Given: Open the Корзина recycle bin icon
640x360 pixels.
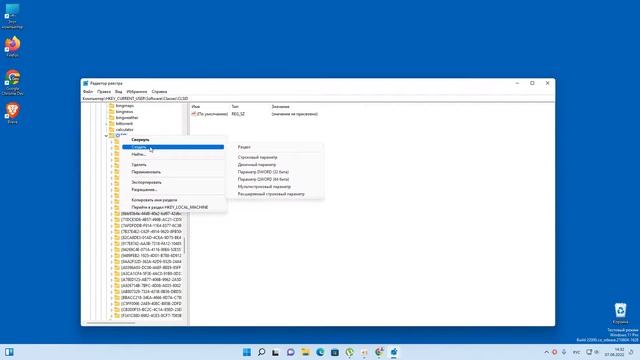Looking at the screenshot, I should tap(620, 313).
